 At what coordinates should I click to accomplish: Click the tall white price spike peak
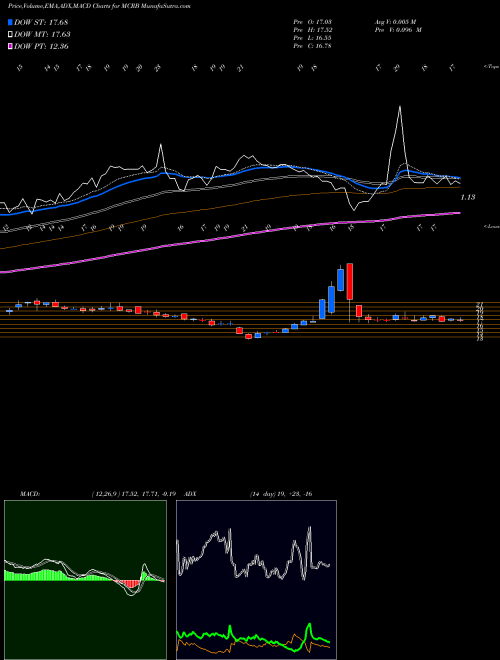[399, 107]
